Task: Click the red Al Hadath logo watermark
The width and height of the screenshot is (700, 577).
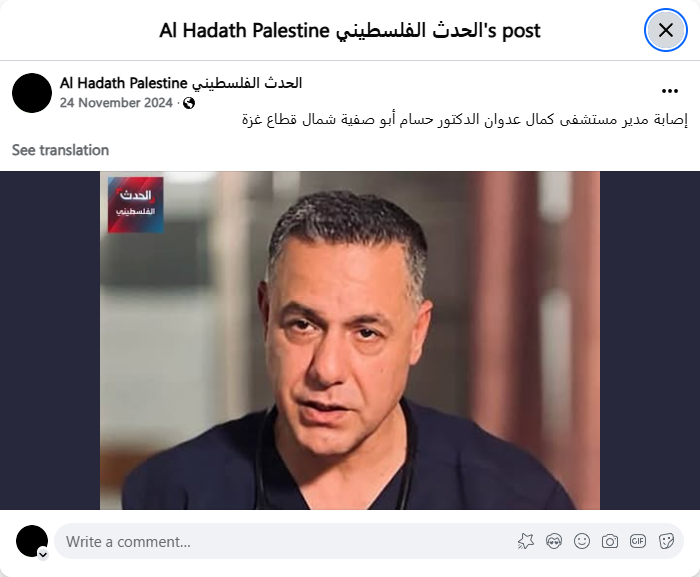Action: [x=135, y=205]
